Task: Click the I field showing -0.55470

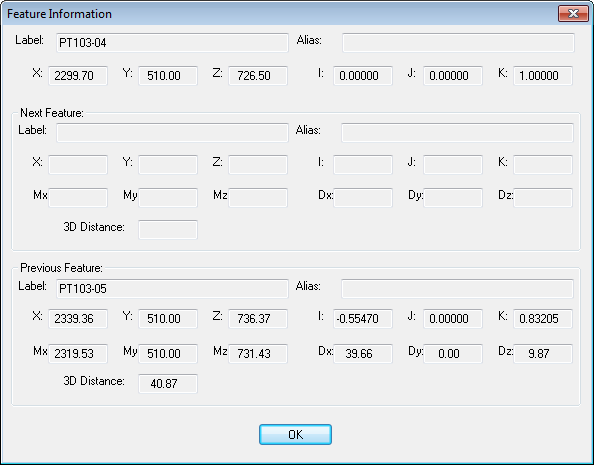Action: coord(363,318)
